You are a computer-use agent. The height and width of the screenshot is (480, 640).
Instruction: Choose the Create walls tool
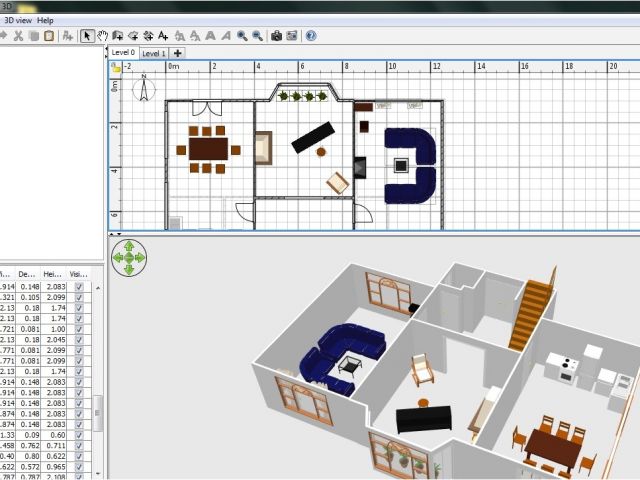(118, 36)
